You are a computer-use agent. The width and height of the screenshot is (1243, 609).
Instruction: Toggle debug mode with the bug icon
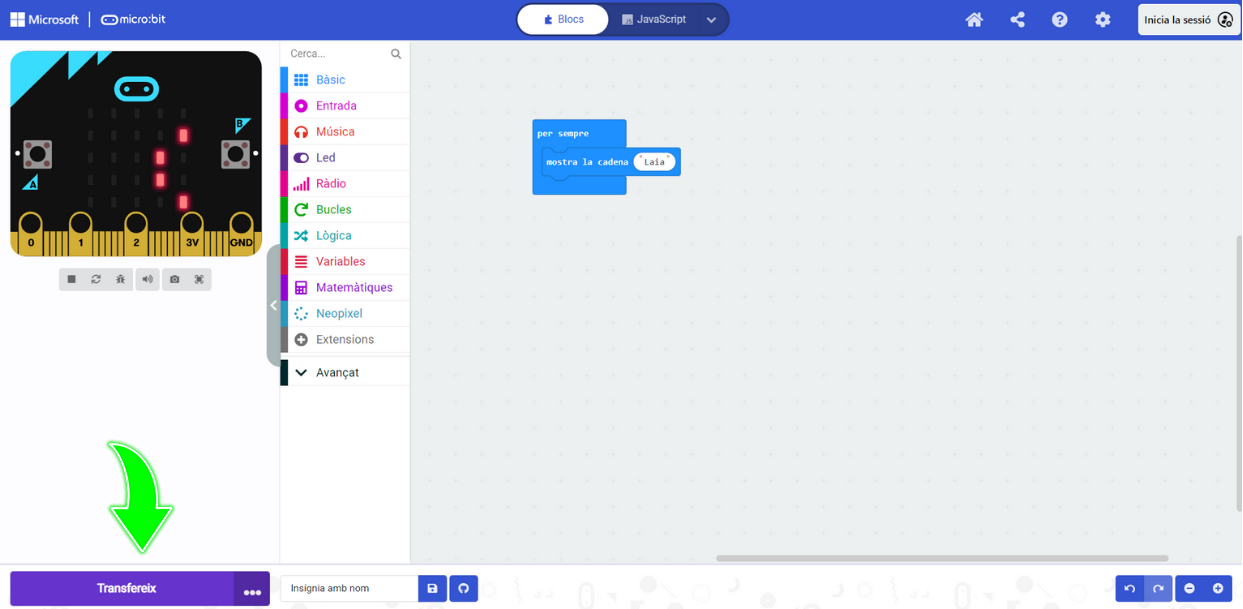point(121,280)
